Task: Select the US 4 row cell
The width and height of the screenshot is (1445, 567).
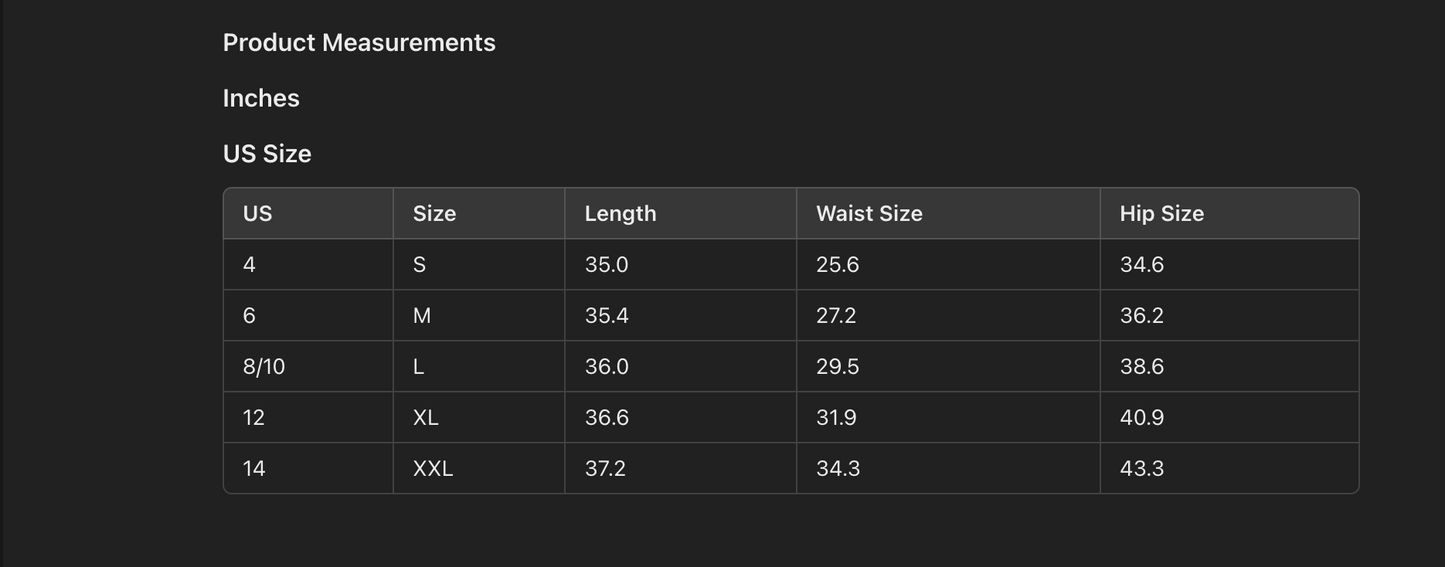Action: click(249, 265)
